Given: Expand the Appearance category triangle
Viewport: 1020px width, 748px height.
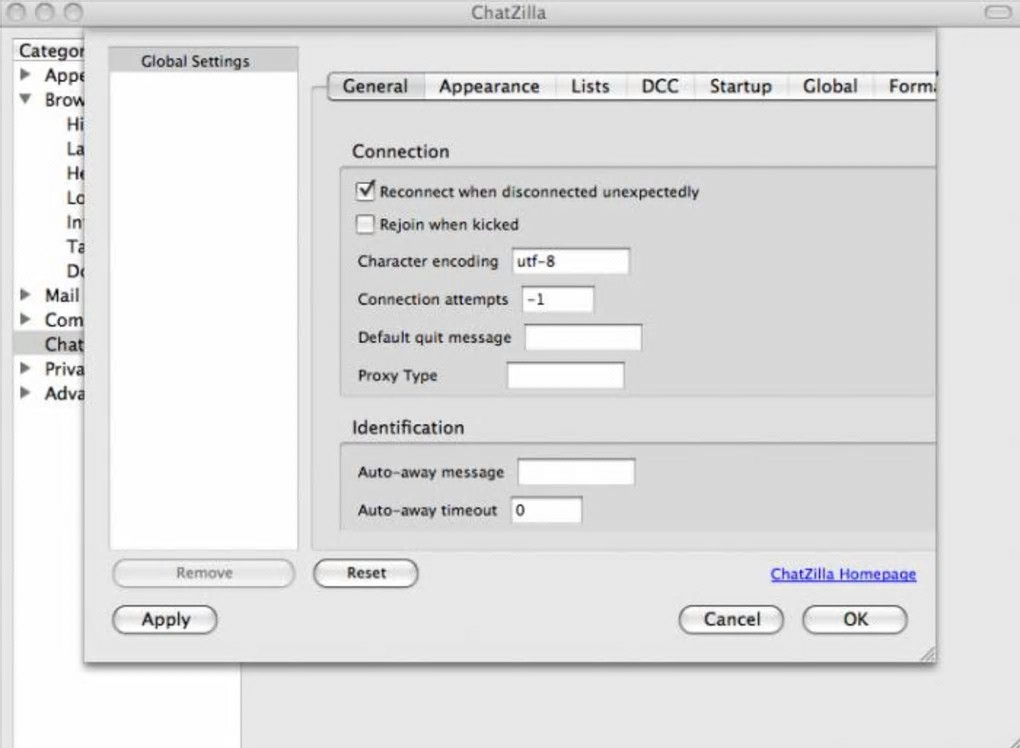Looking at the screenshot, I should click(25, 74).
